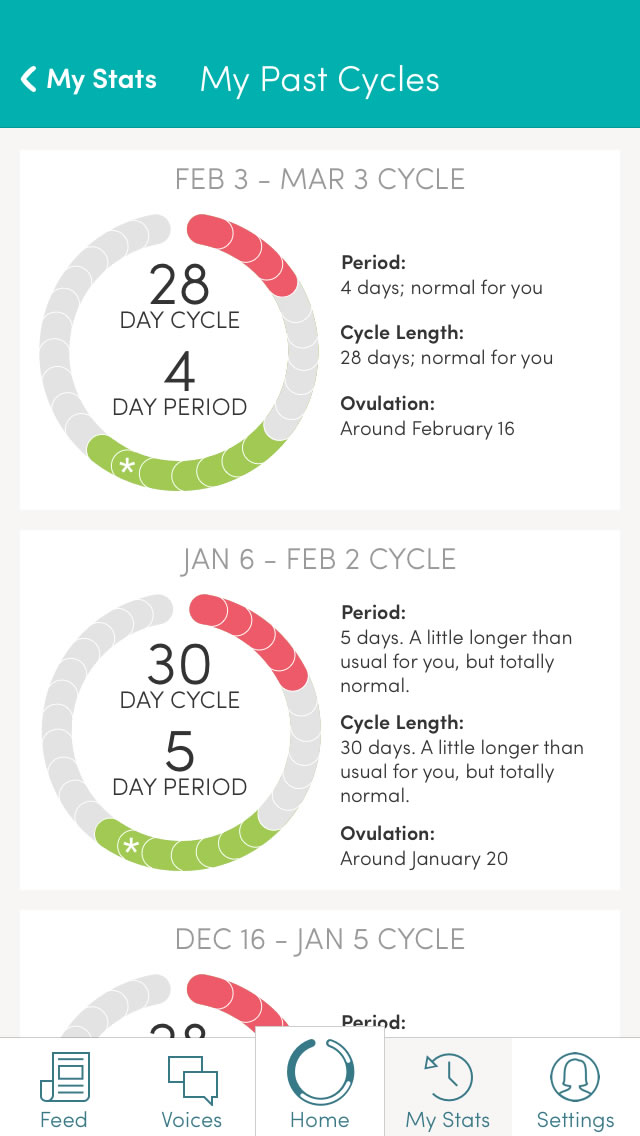
Task: Open the Voices chat bubbles icon
Action: (192, 1077)
